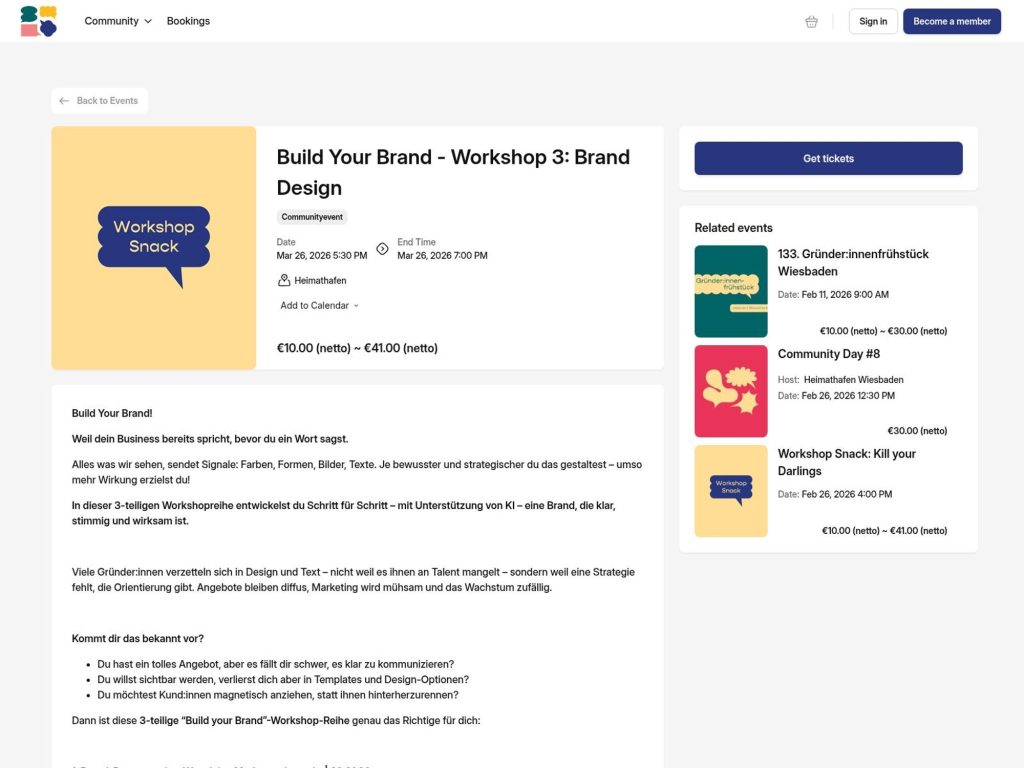This screenshot has height=768, width=1024.
Task: Click the Gründer:innenfrühstück event thumbnail icon
Action: coord(731,290)
